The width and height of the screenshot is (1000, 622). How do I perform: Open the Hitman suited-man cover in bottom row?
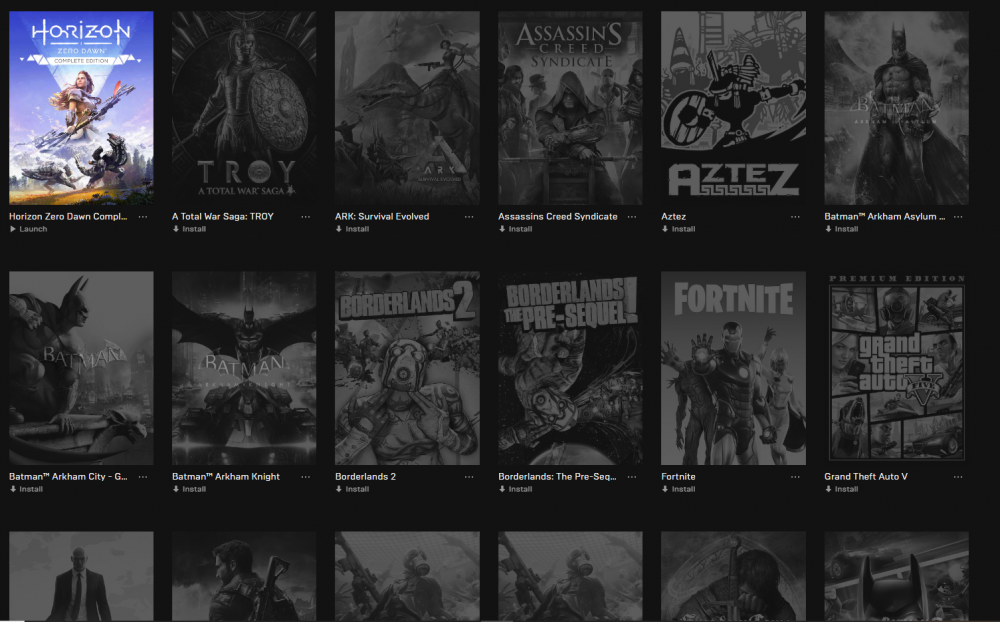point(81,576)
